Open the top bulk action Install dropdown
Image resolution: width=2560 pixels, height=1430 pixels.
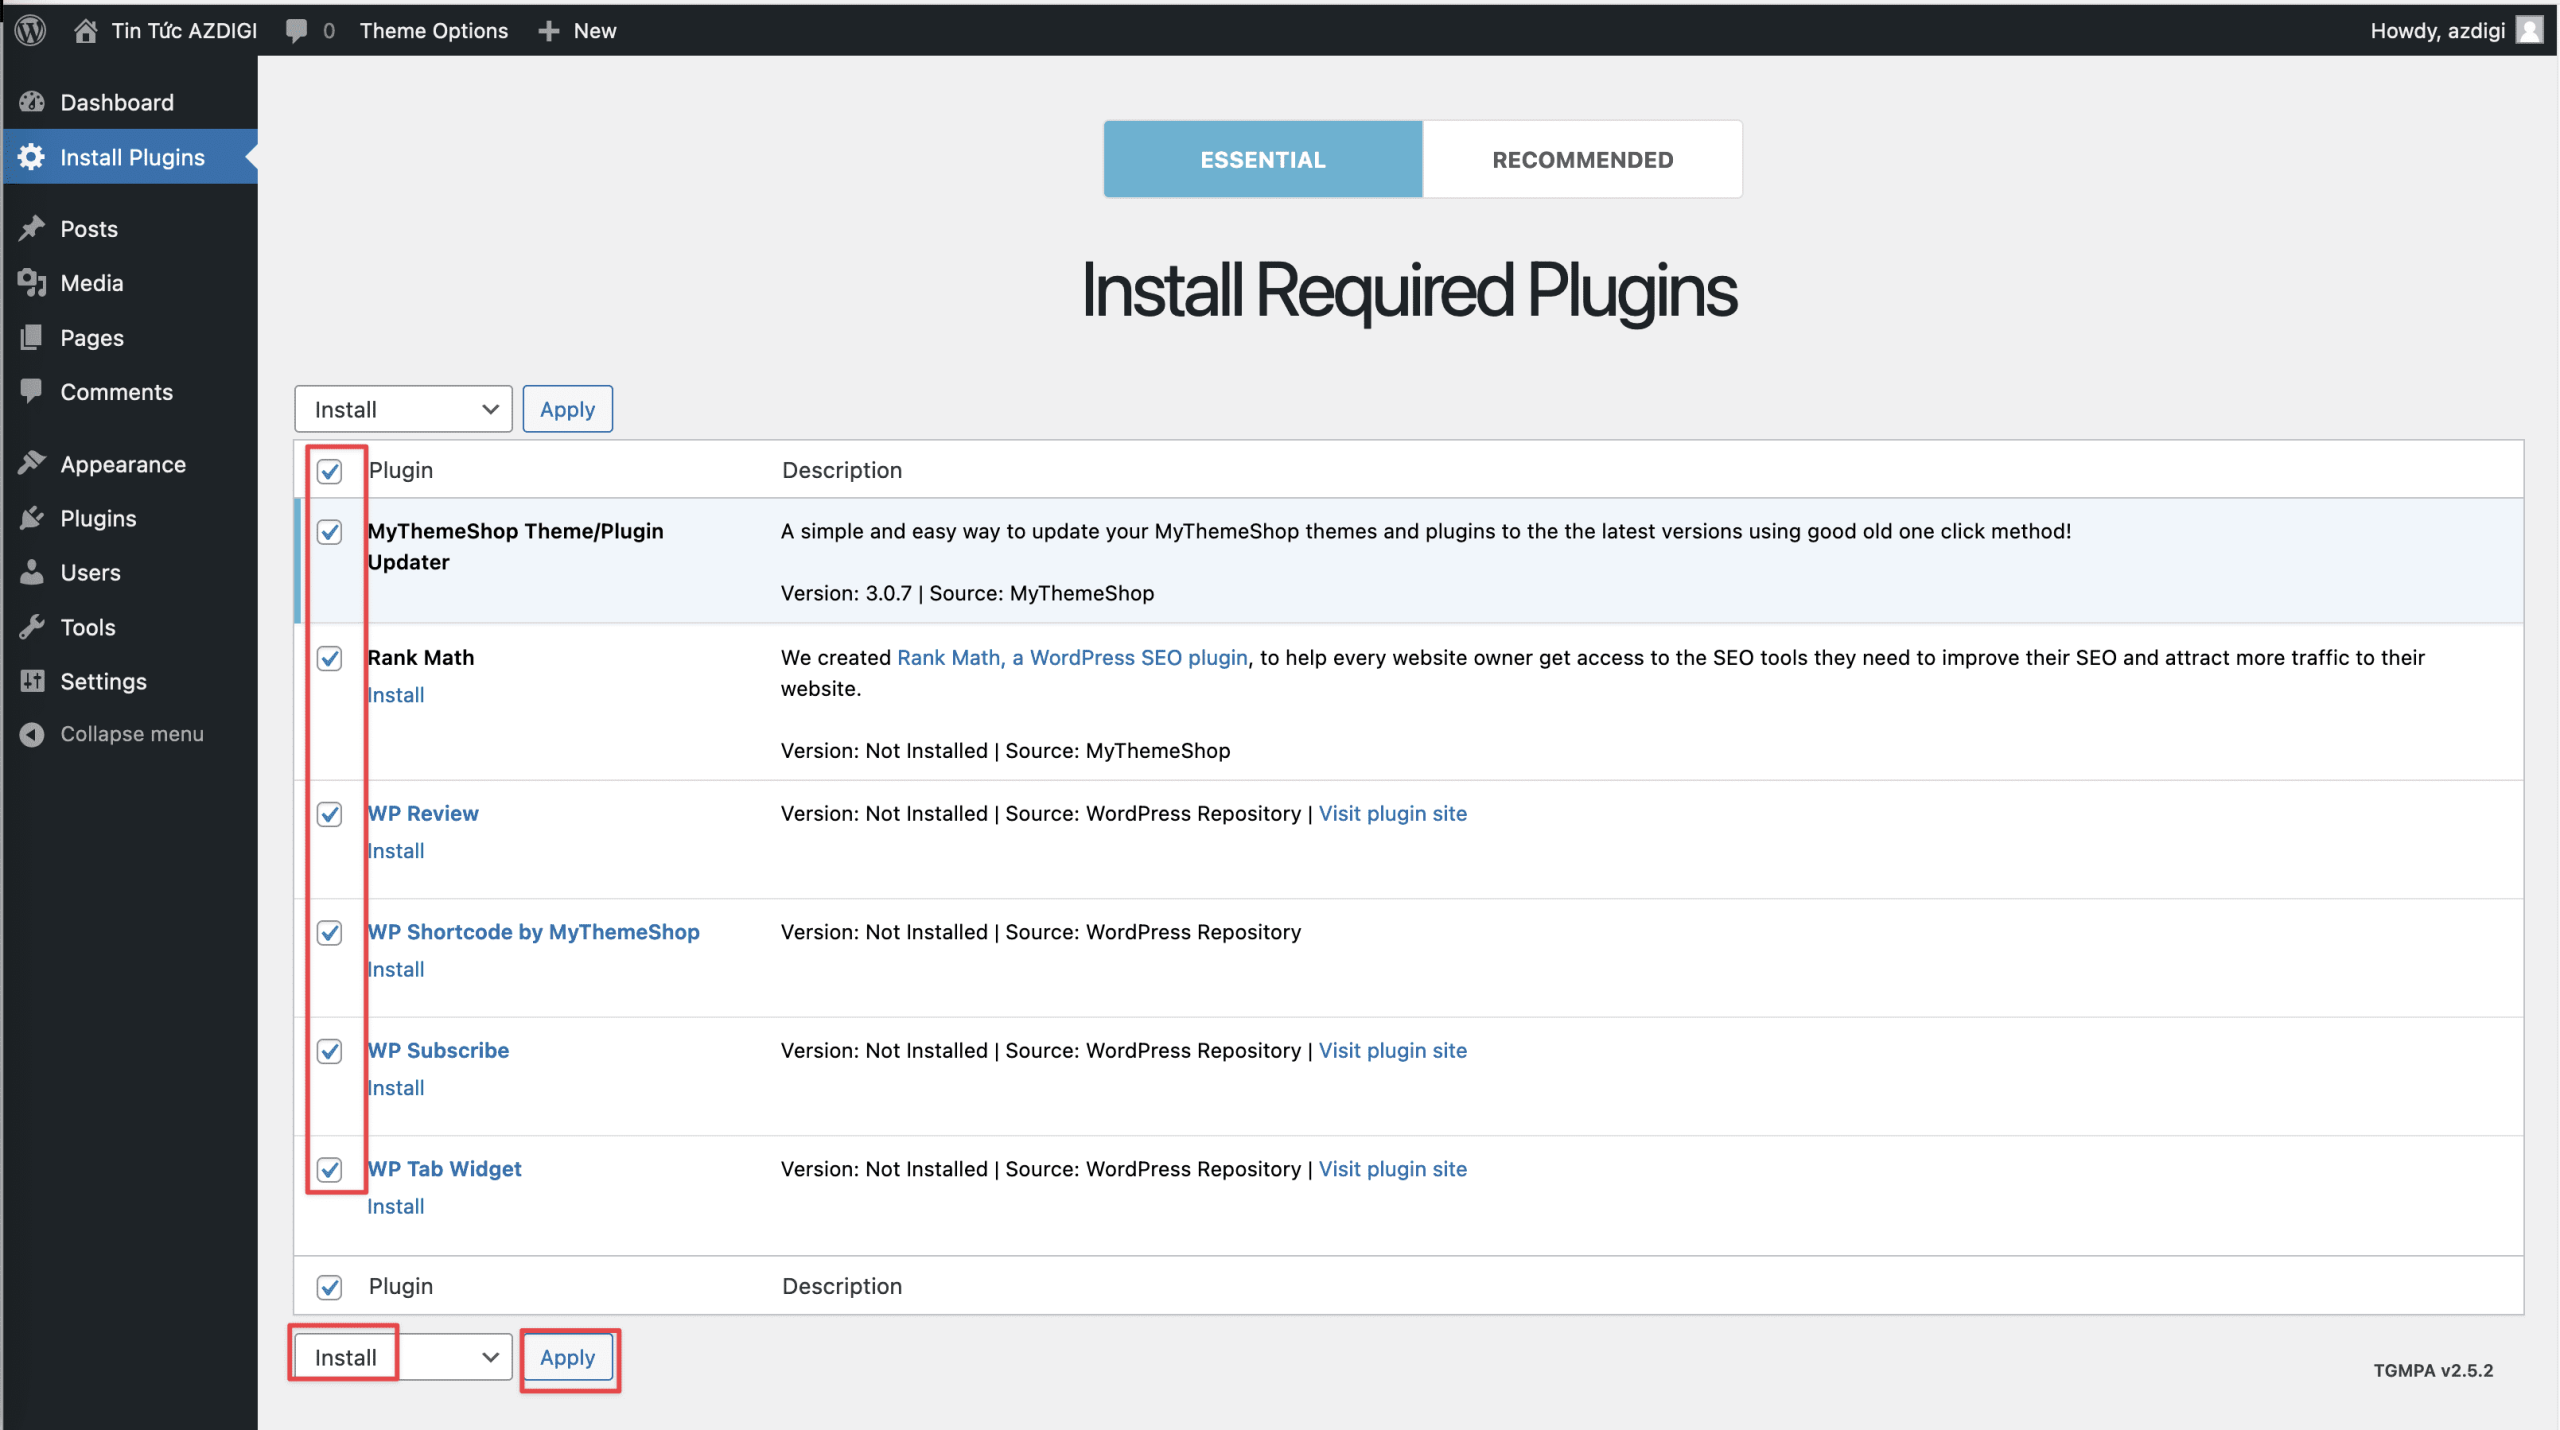(403, 409)
